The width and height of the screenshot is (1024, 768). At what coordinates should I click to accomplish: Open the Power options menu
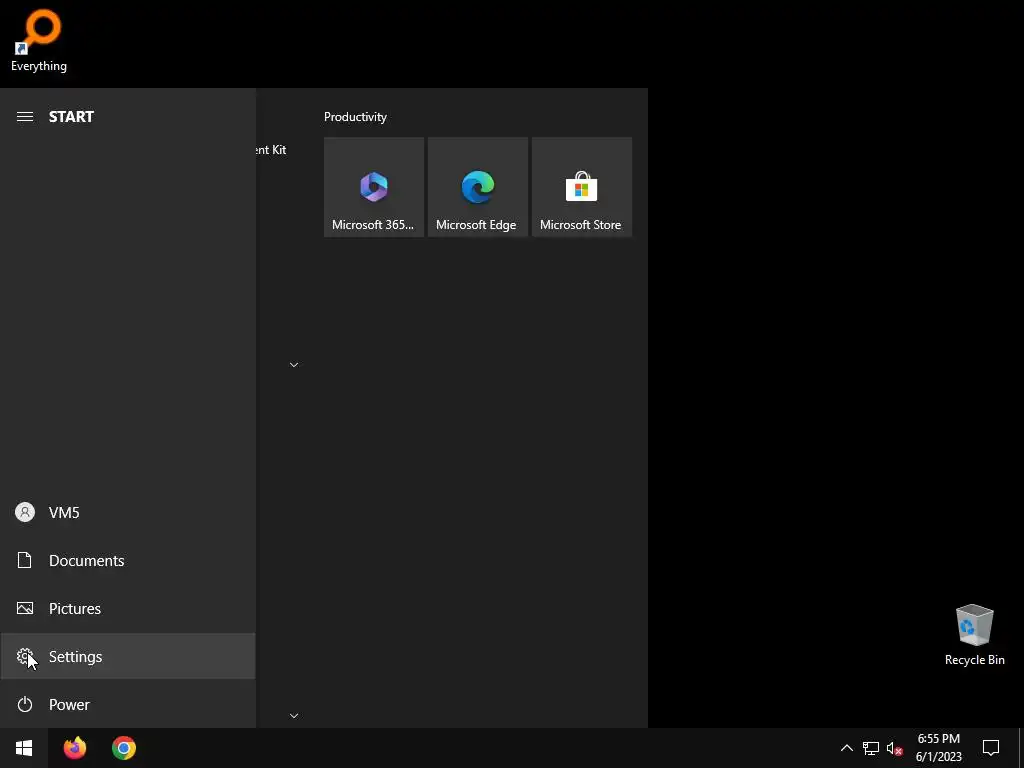127,705
